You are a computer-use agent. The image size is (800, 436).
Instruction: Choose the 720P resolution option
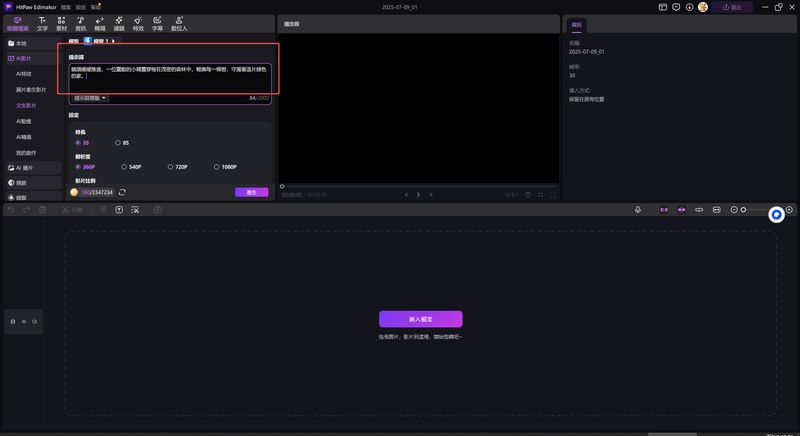pyautogui.click(x=170, y=167)
